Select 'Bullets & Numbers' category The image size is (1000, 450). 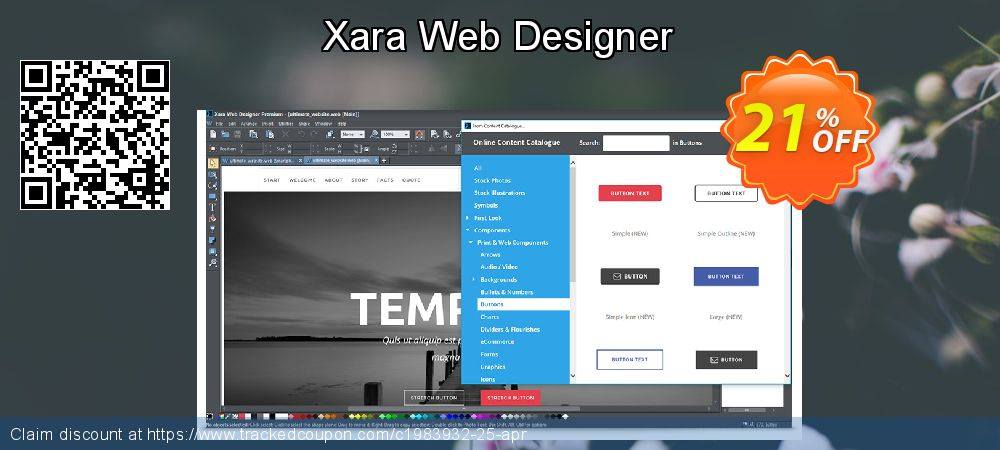pyautogui.click(x=506, y=292)
